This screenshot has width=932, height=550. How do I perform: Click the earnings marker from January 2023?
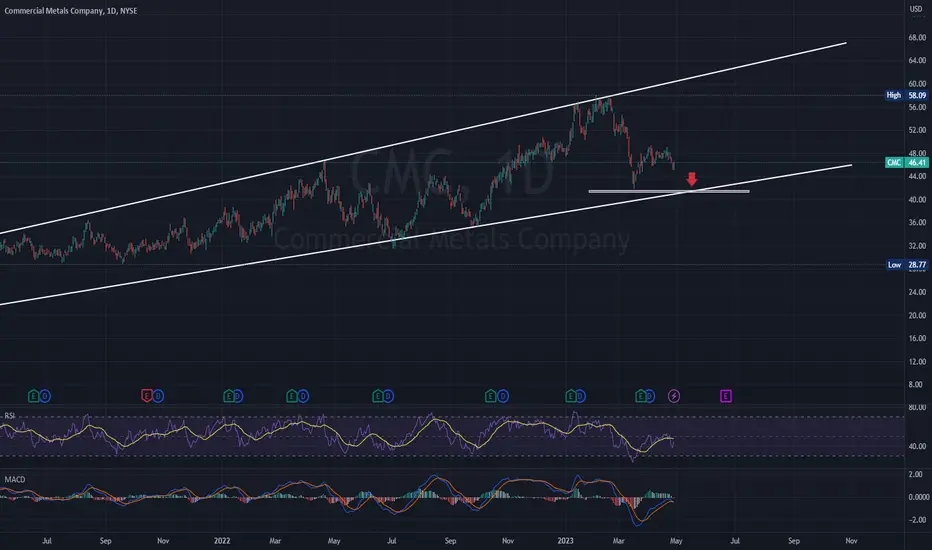pos(571,396)
